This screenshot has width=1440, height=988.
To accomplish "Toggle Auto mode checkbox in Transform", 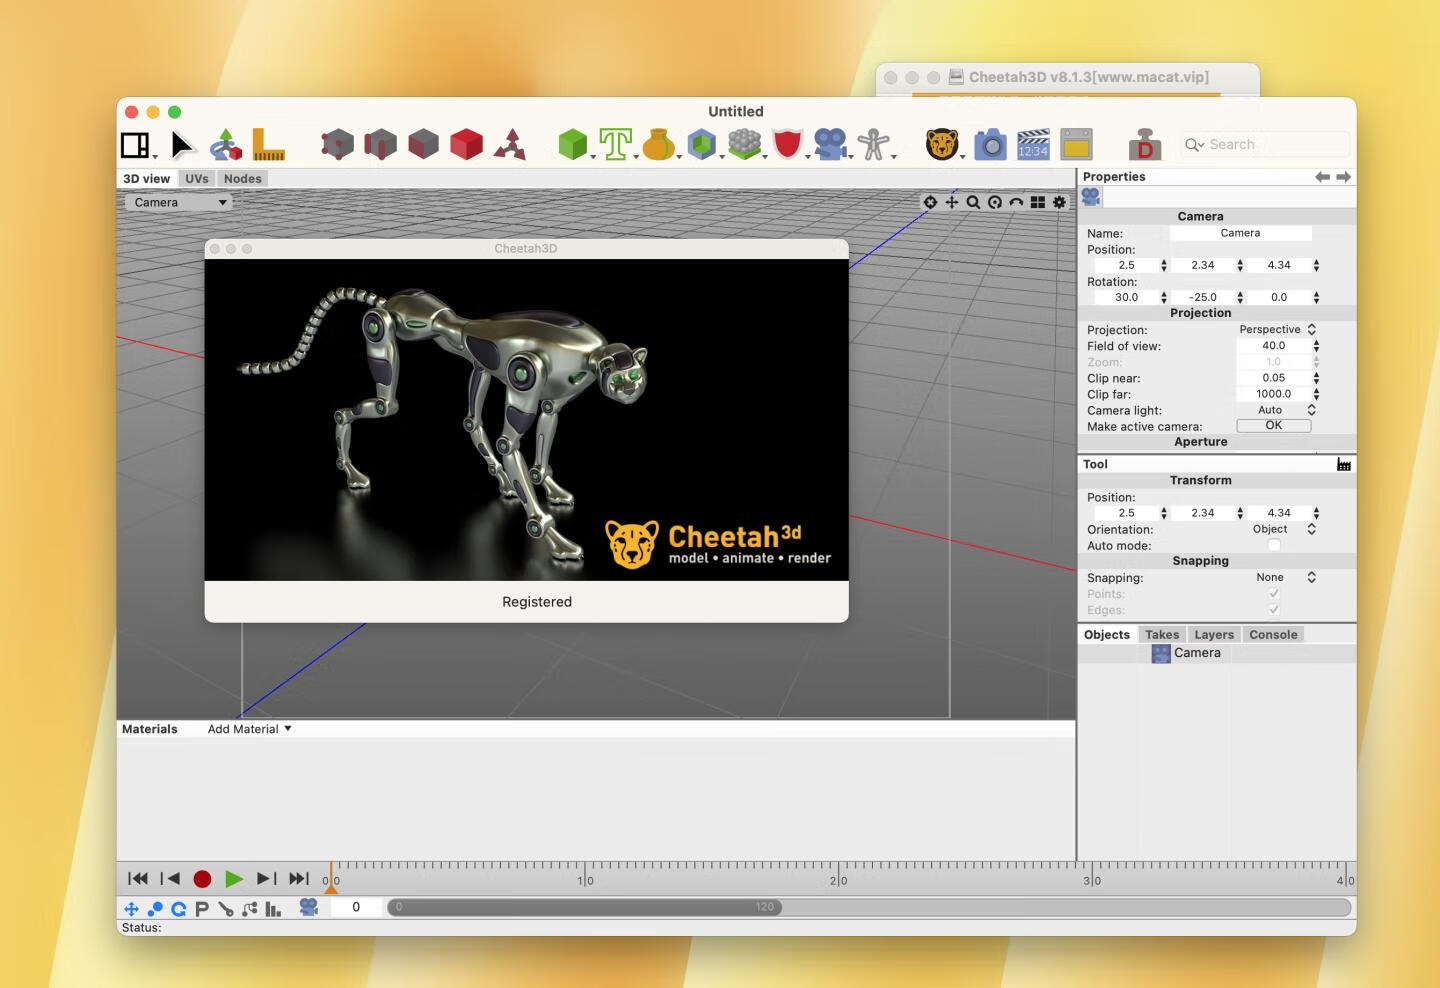I will pyautogui.click(x=1274, y=545).
